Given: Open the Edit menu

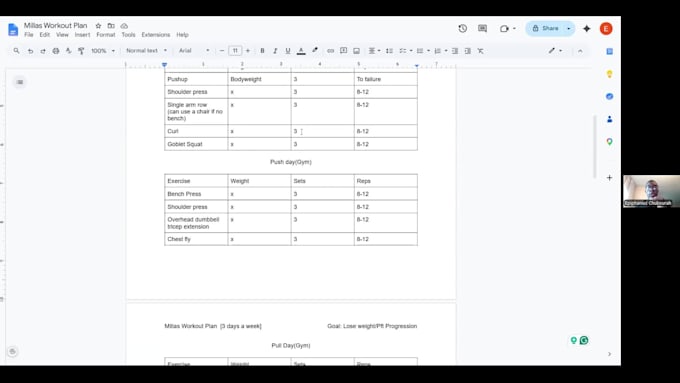Looking at the screenshot, I should (45, 35).
